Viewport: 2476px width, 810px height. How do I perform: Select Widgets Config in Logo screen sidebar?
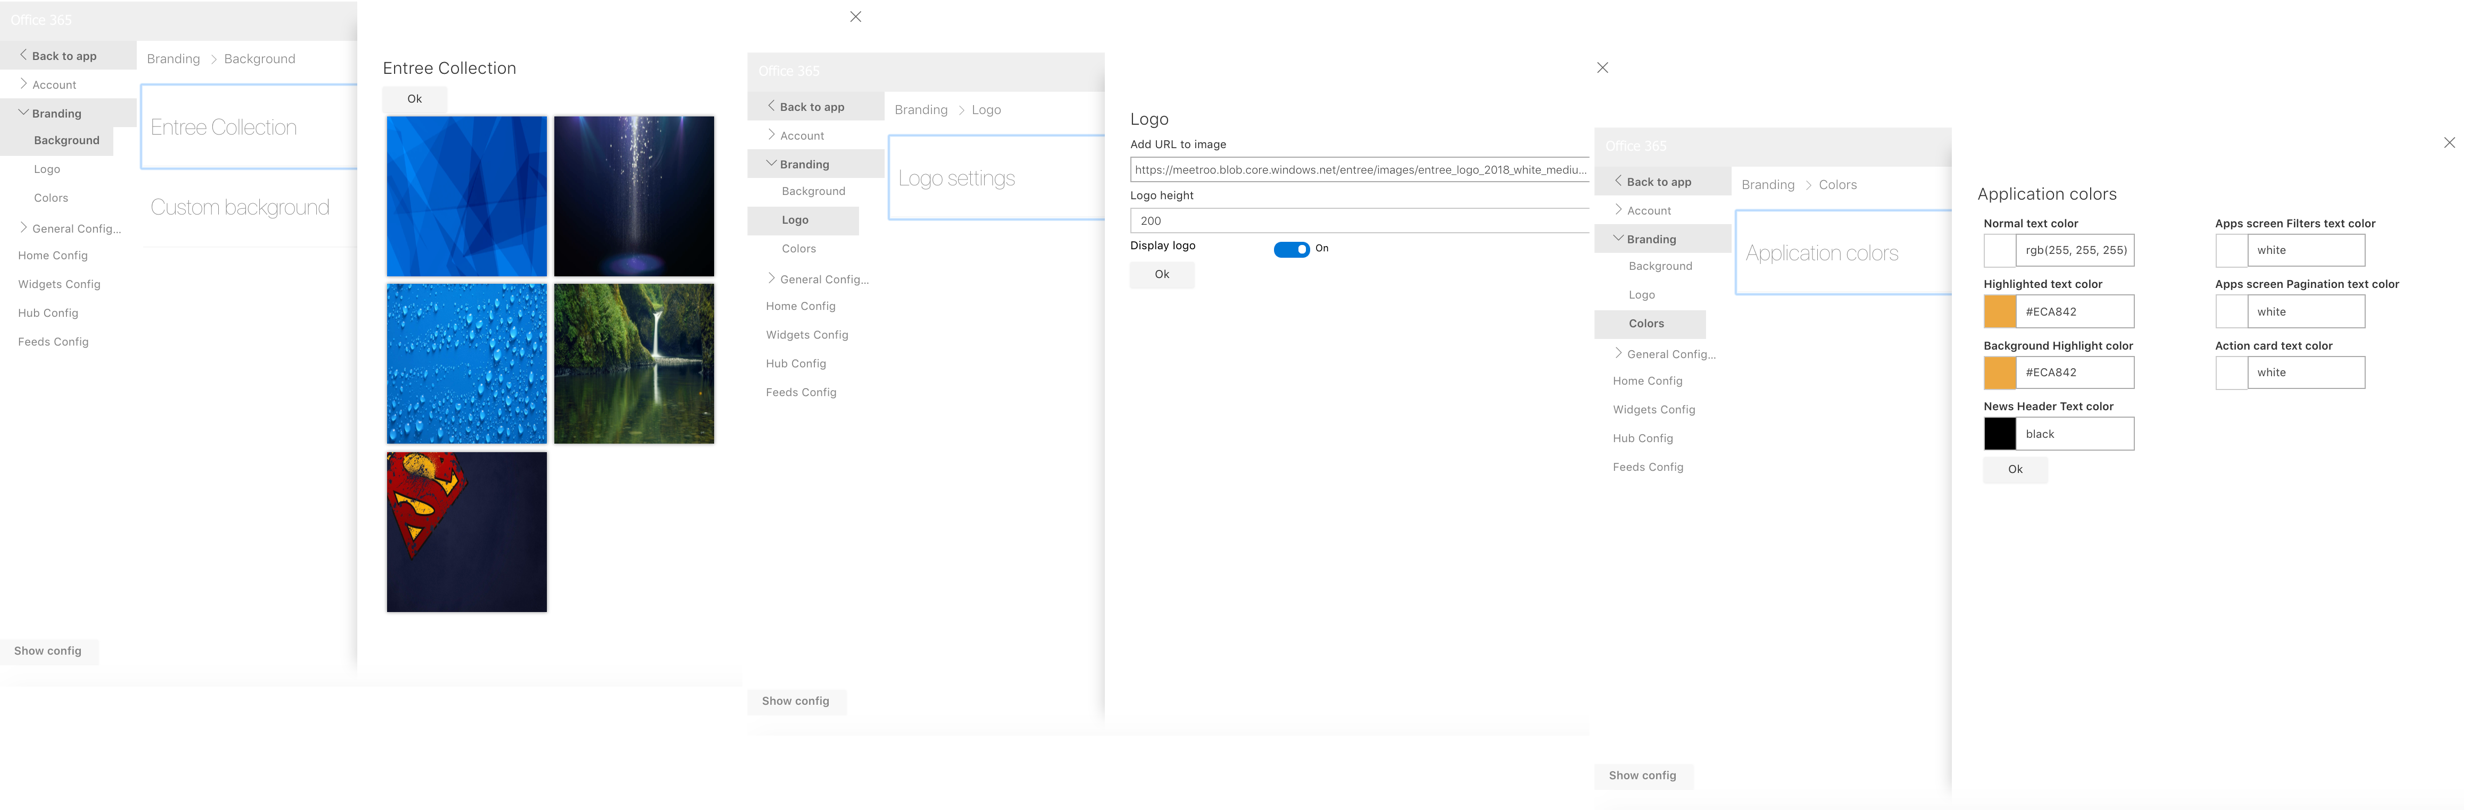click(x=807, y=335)
